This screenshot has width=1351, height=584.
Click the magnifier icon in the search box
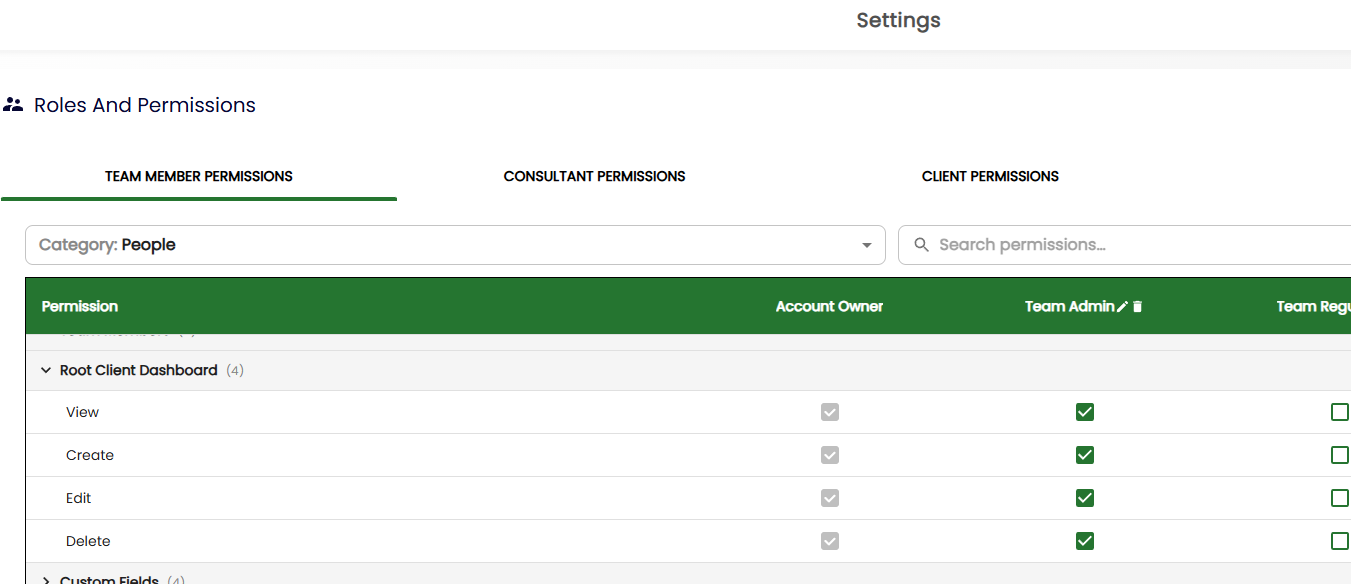[x=921, y=245]
